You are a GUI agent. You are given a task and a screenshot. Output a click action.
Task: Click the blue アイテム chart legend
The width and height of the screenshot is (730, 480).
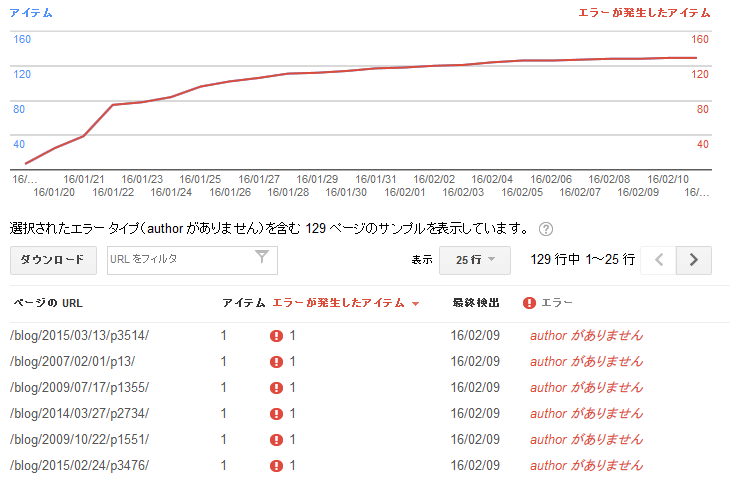[x=31, y=13]
